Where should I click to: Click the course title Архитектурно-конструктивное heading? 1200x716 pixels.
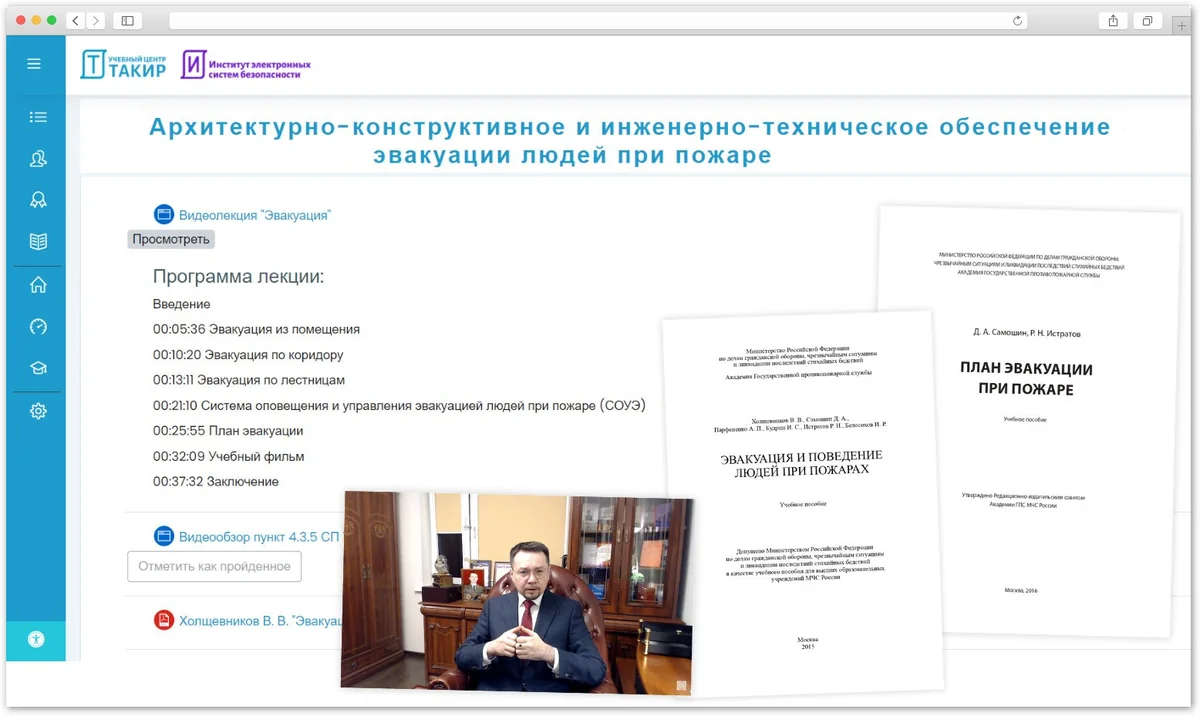[x=630, y=141]
